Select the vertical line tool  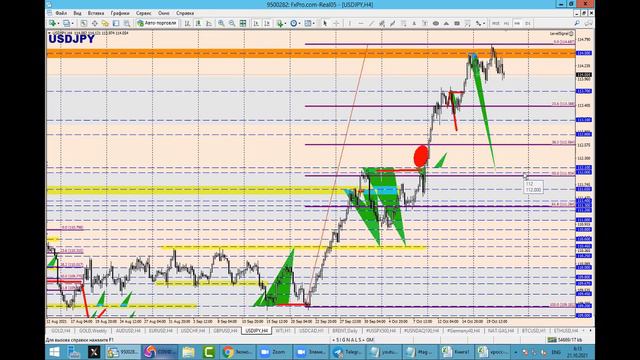[x=350, y=23]
